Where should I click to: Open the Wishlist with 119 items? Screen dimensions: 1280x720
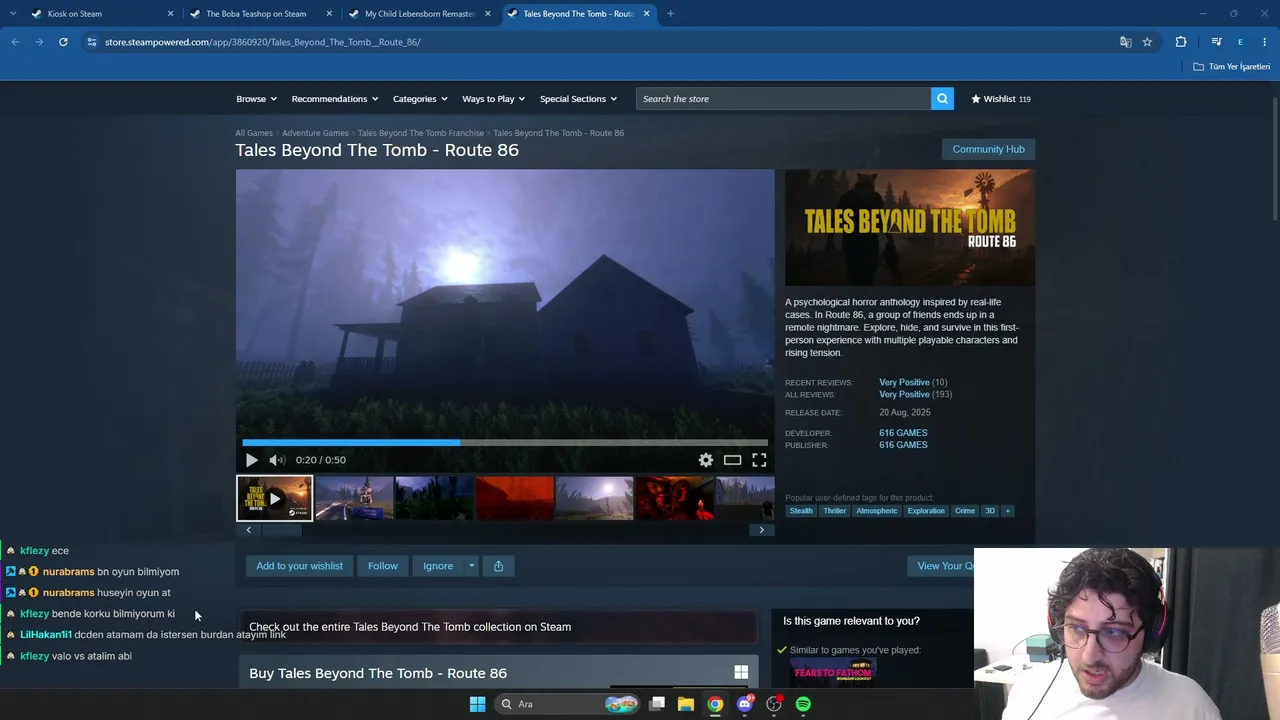pyautogui.click(x=1000, y=99)
